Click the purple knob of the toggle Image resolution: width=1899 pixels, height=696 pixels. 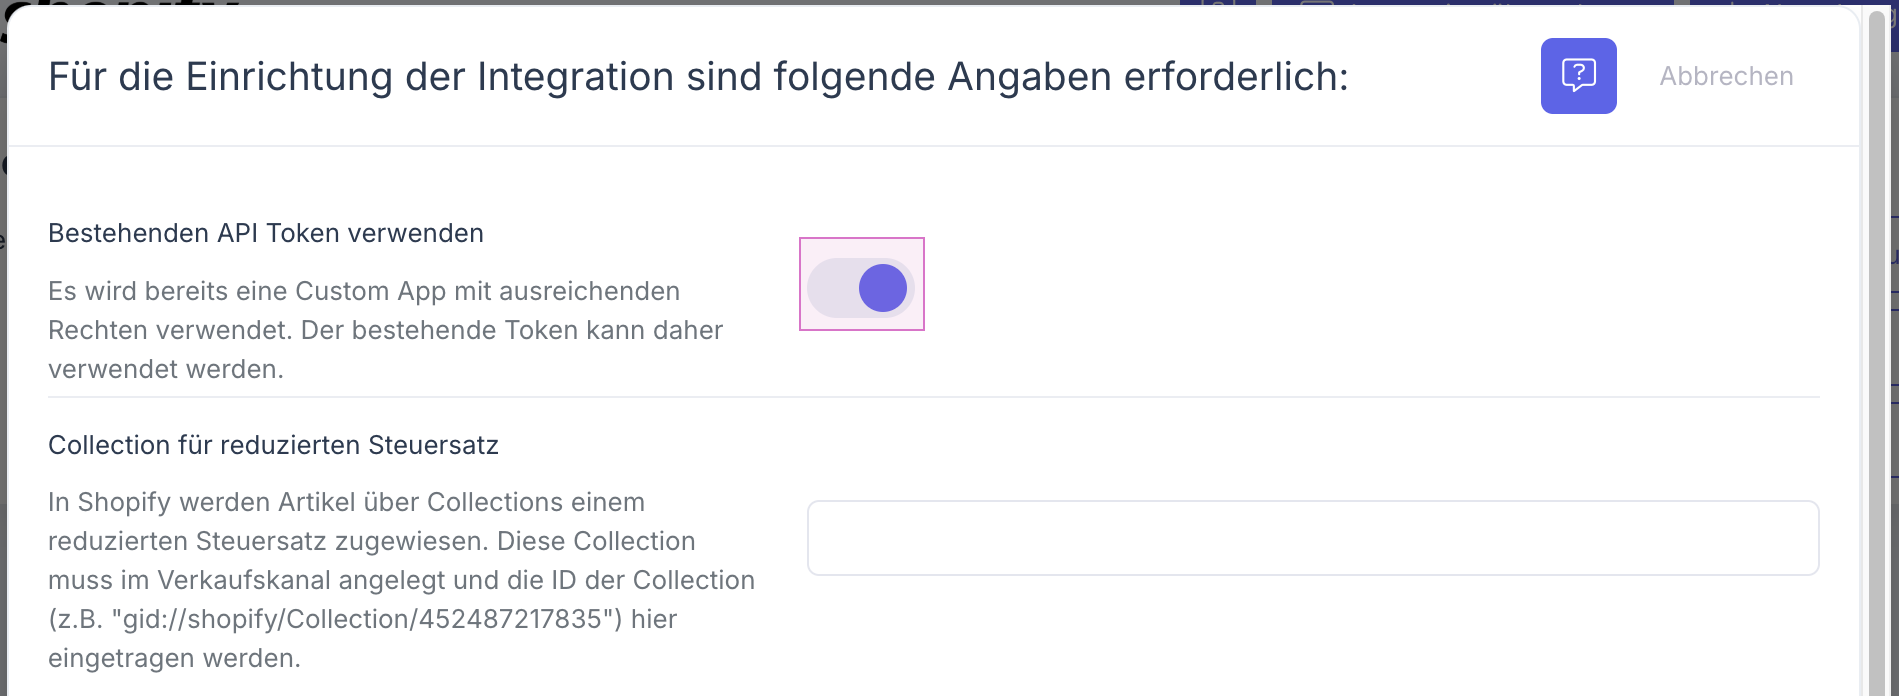(883, 288)
